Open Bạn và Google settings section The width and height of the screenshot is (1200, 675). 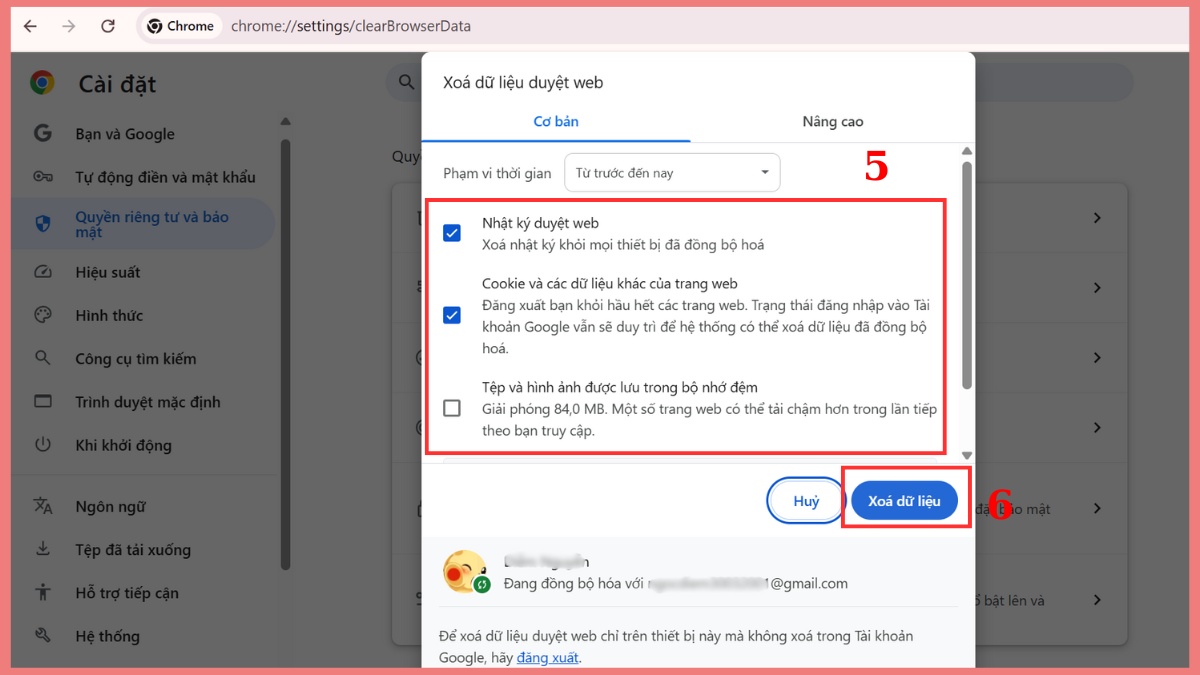[125, 134]
